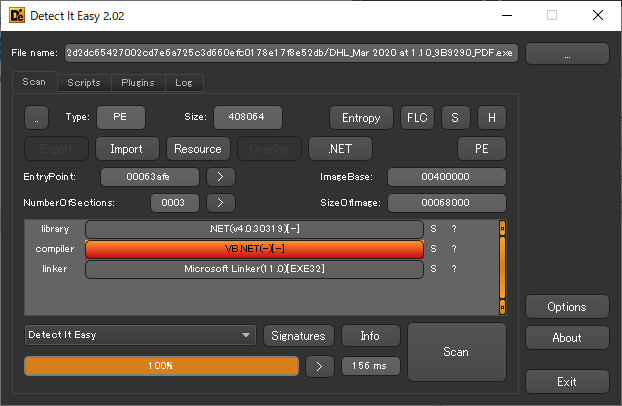Open the .NET information dialog
622x406 pixels.
point(340,149)
